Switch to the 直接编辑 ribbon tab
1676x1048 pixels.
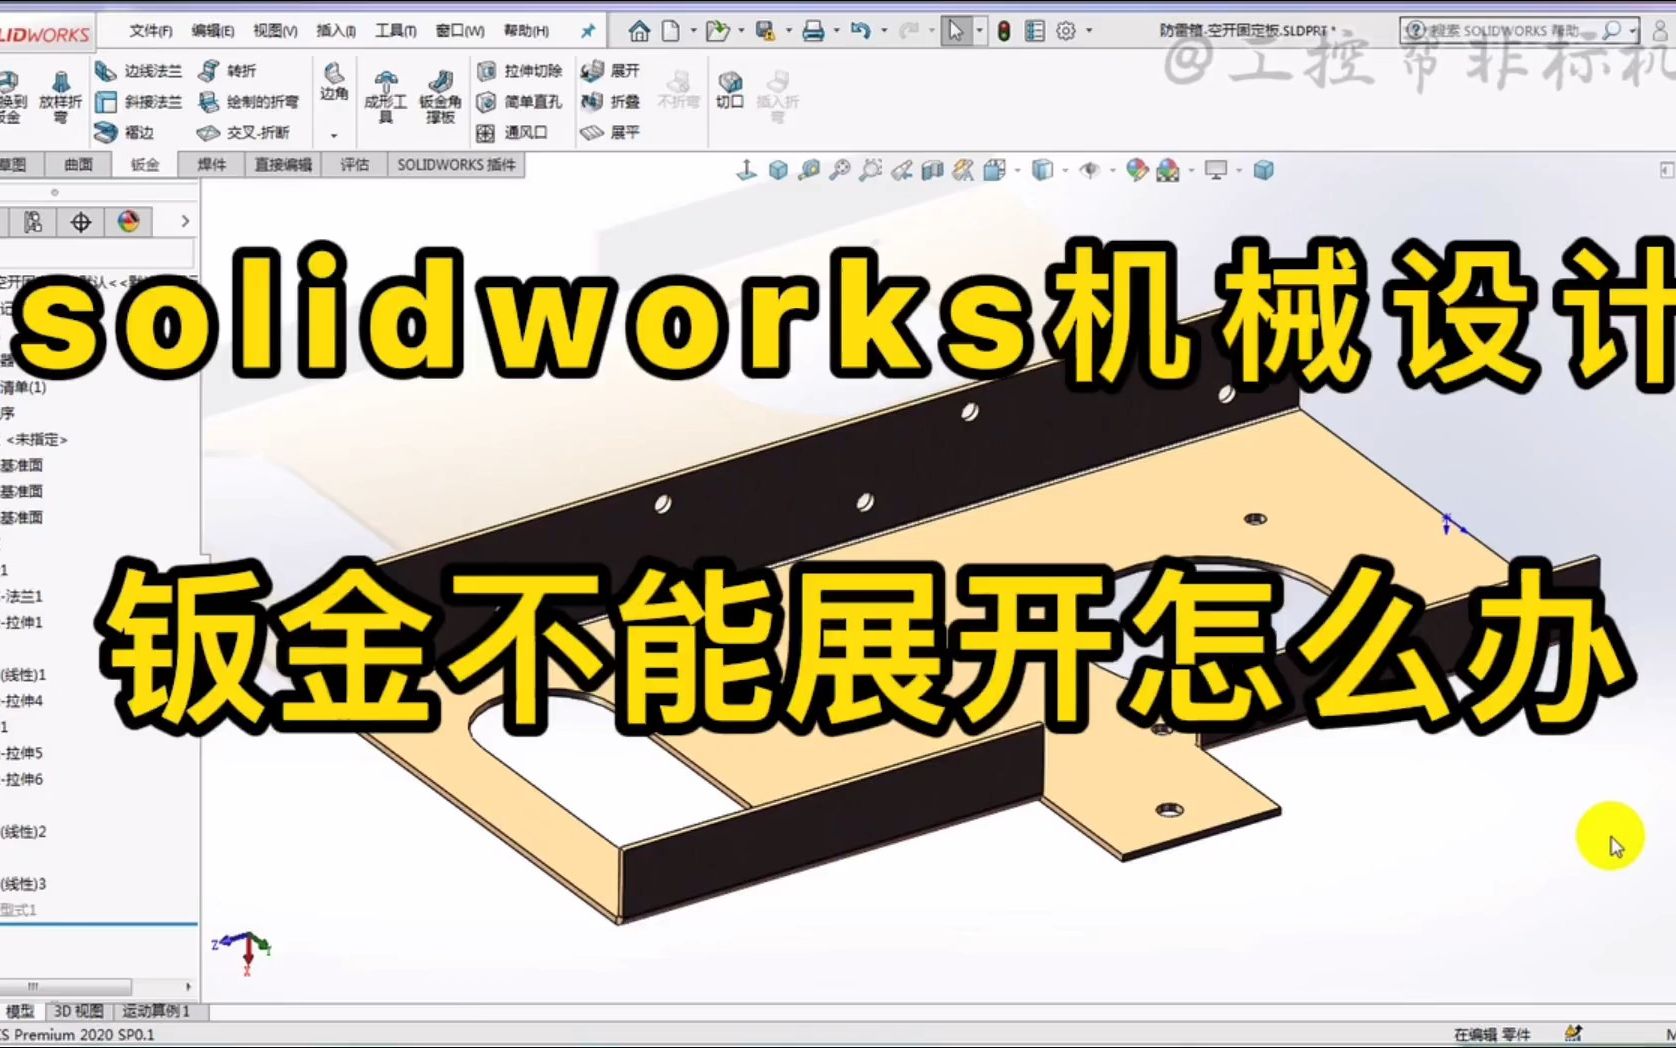tap(283, 165)
